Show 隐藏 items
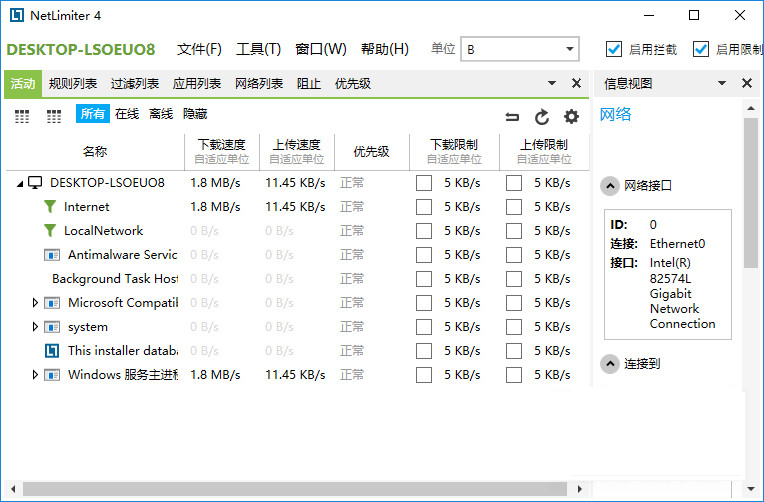764x502 pixels. click(195, 114)
